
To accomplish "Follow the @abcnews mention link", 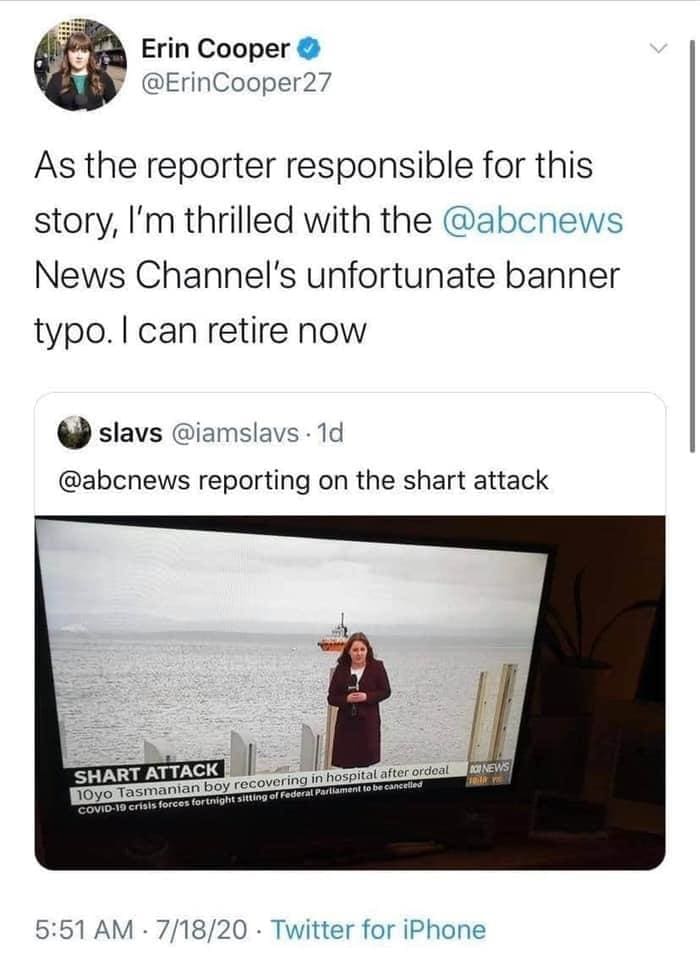I will pos(532,220).
